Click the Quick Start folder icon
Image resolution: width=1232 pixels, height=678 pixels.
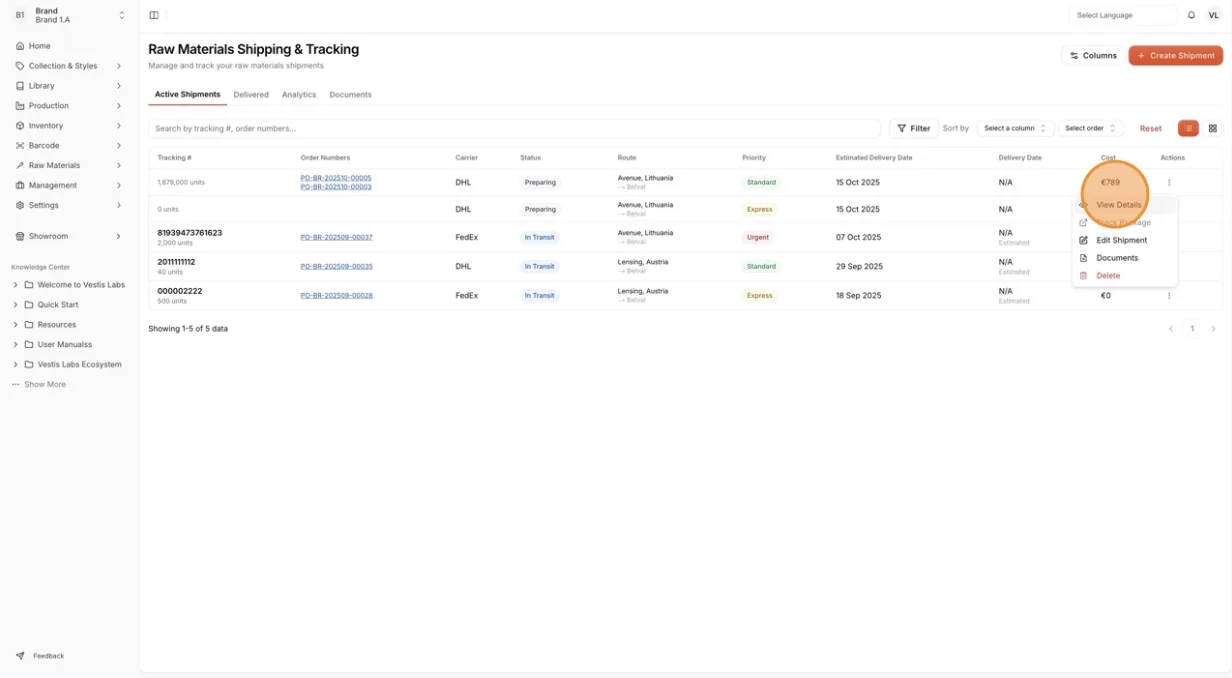(x=29, y=305)
